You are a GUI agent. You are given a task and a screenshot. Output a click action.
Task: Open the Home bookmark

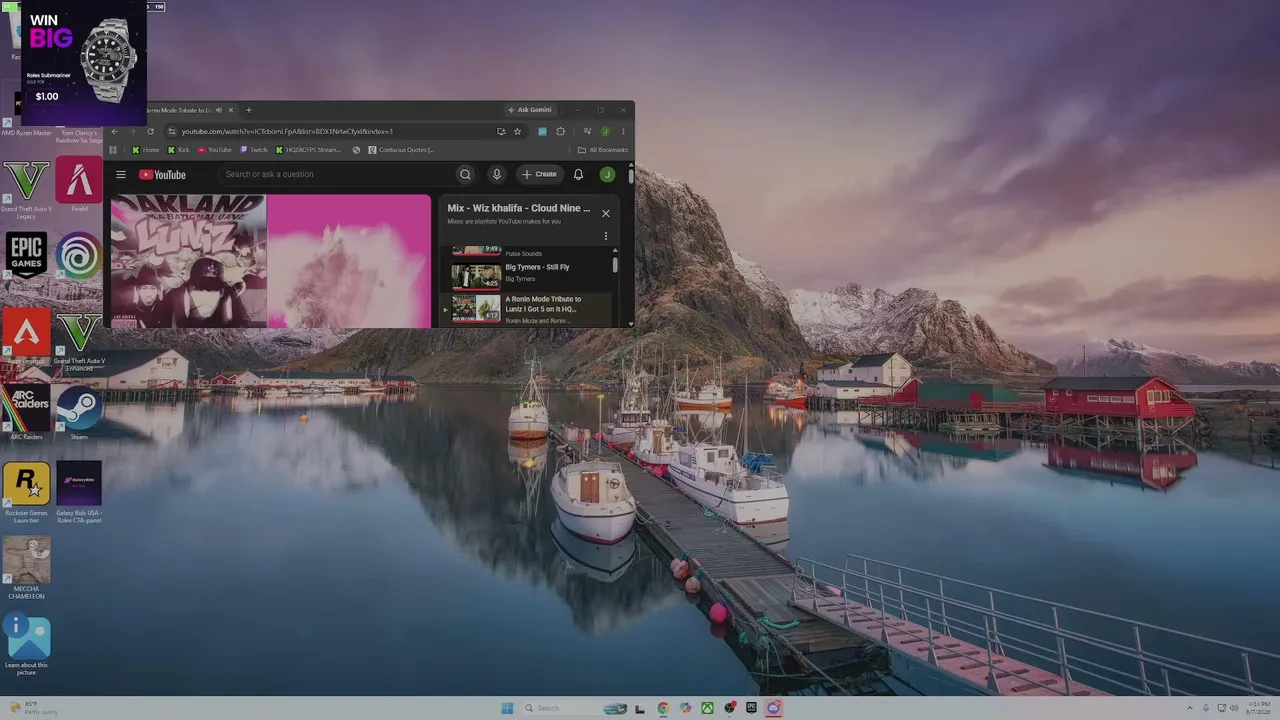(146, 150)
